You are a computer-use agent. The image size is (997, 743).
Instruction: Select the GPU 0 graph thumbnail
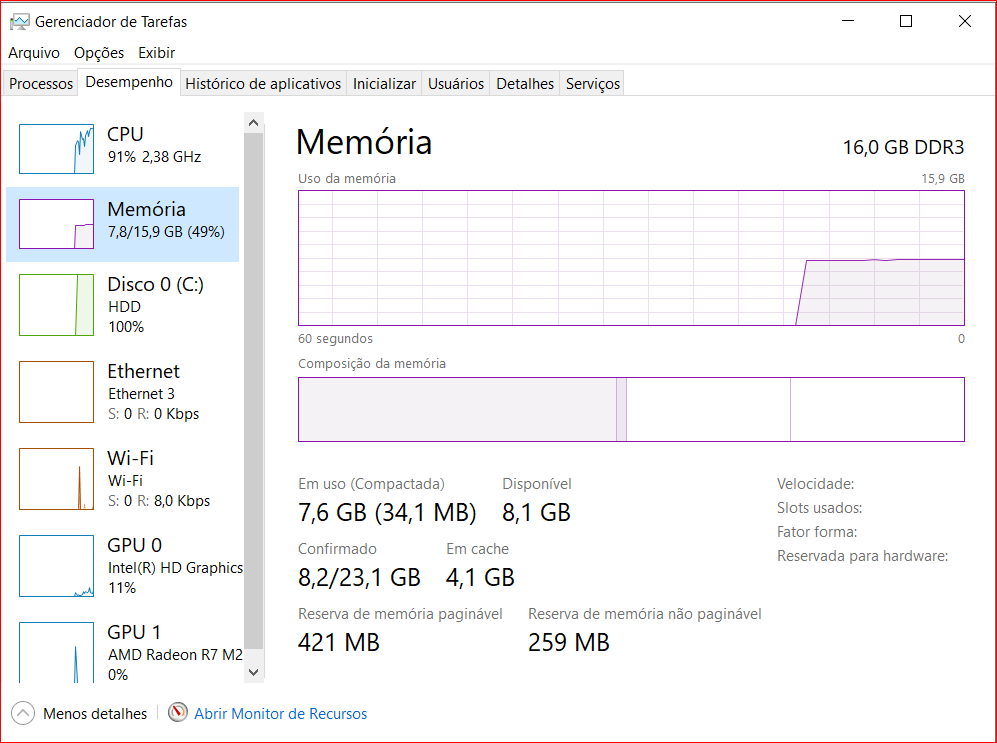pos(56,566)
